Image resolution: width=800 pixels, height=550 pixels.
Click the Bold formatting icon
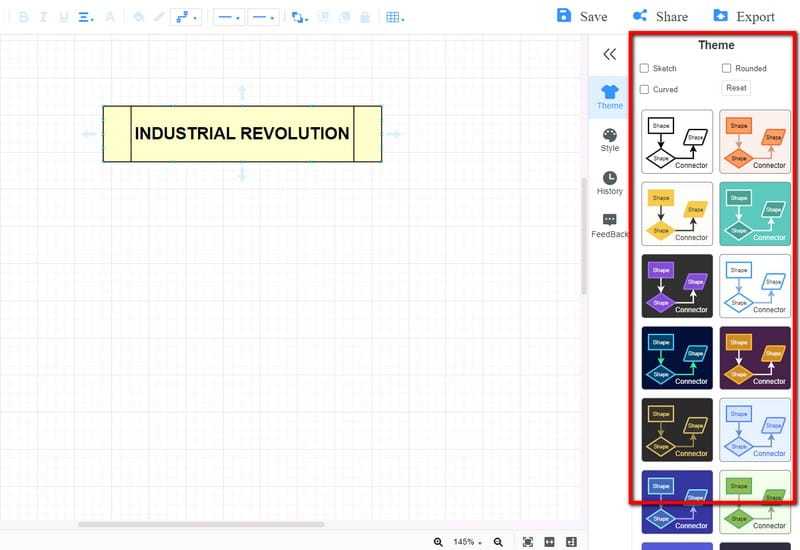point(23,17)
